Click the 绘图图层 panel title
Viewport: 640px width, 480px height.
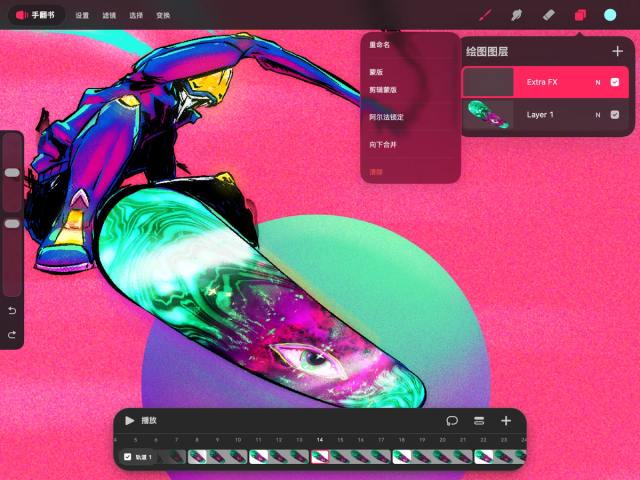pos(487,52)
